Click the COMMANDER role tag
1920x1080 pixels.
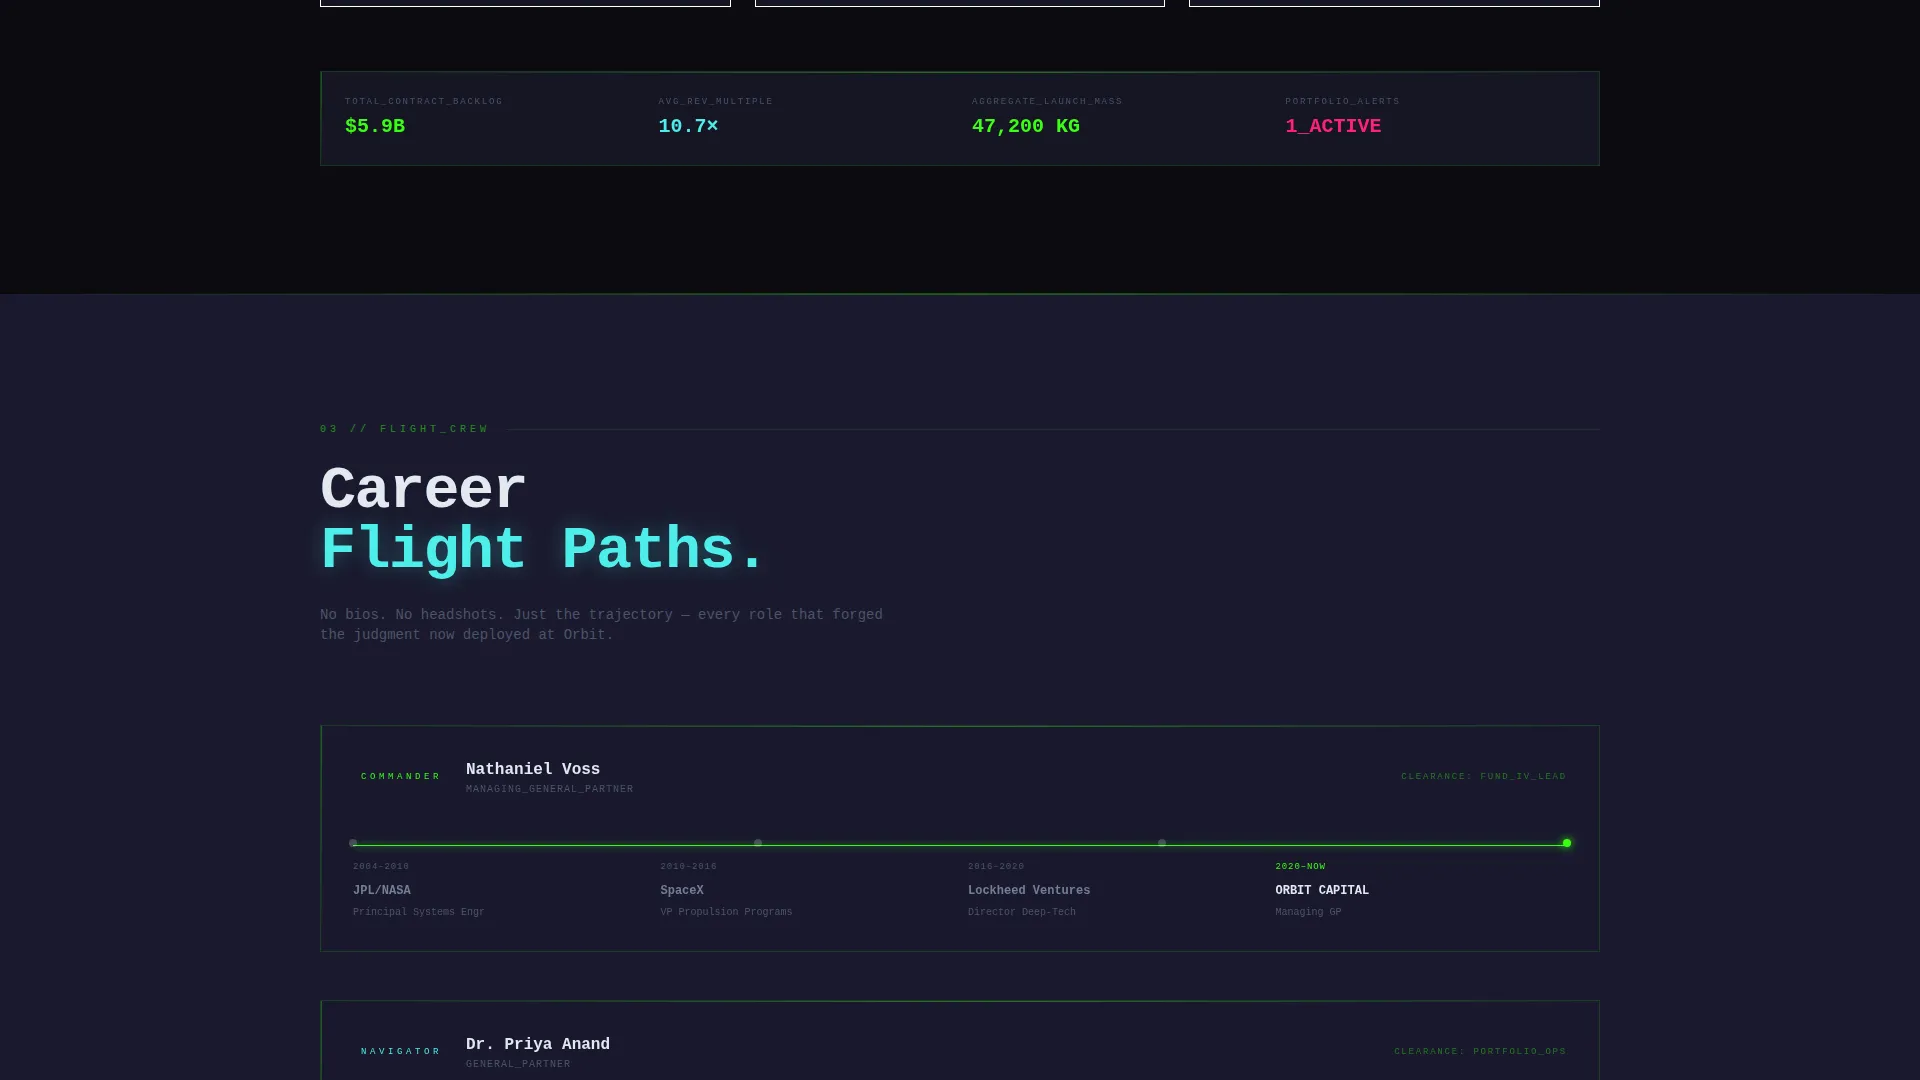tap(401, 776)
